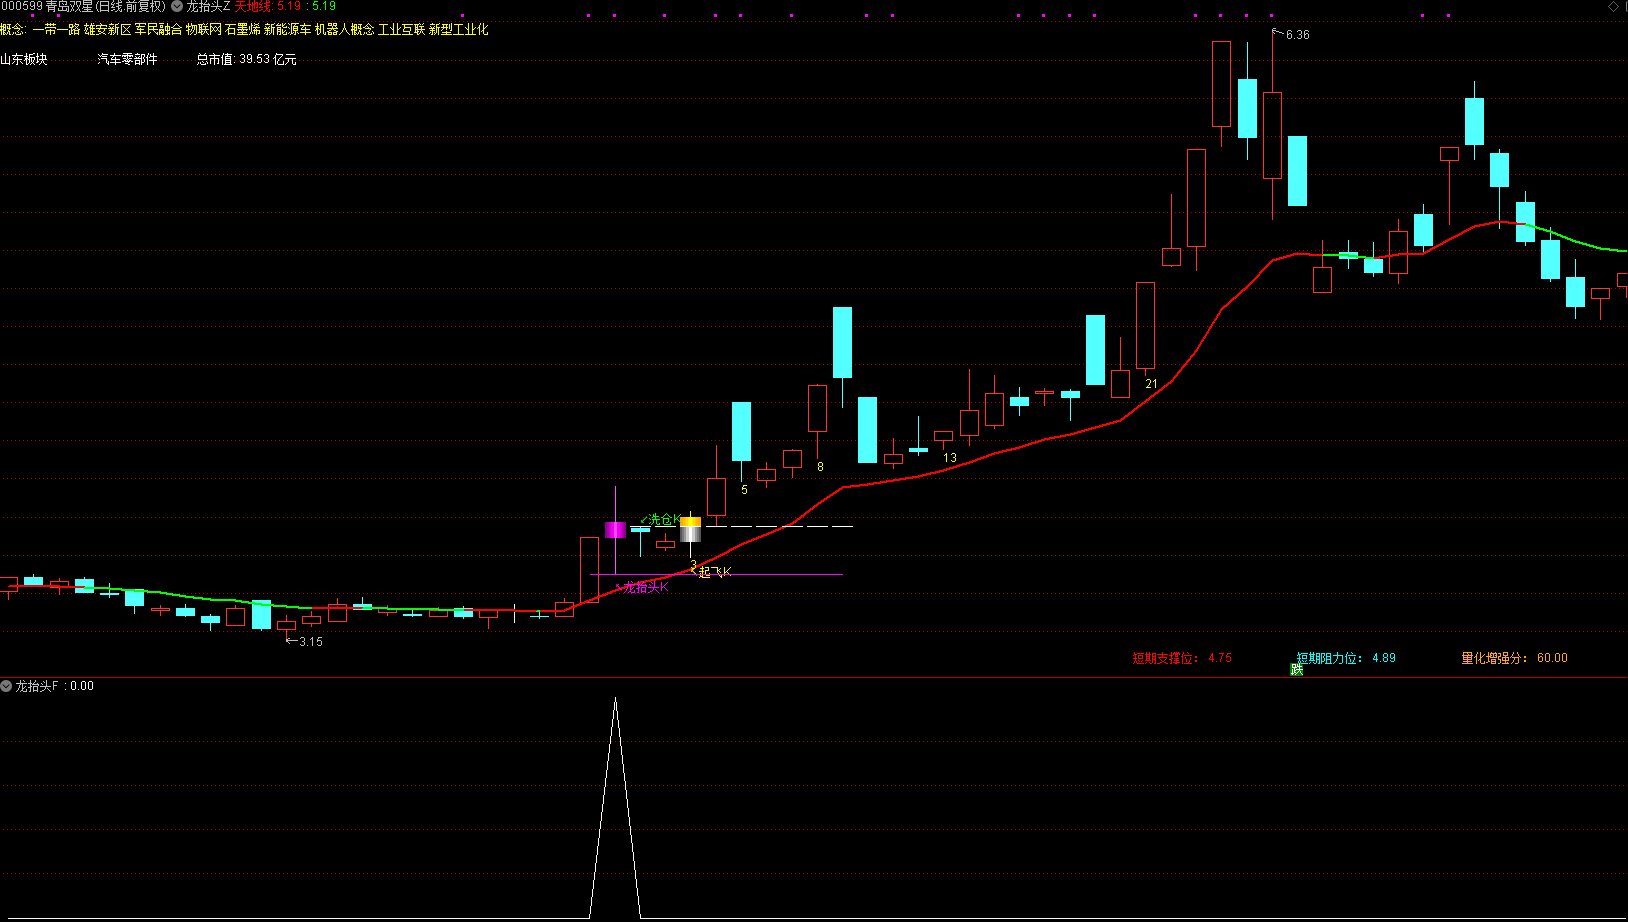
Task: Click the 汽车零部件 industry label
Action: tap(127, 60)
